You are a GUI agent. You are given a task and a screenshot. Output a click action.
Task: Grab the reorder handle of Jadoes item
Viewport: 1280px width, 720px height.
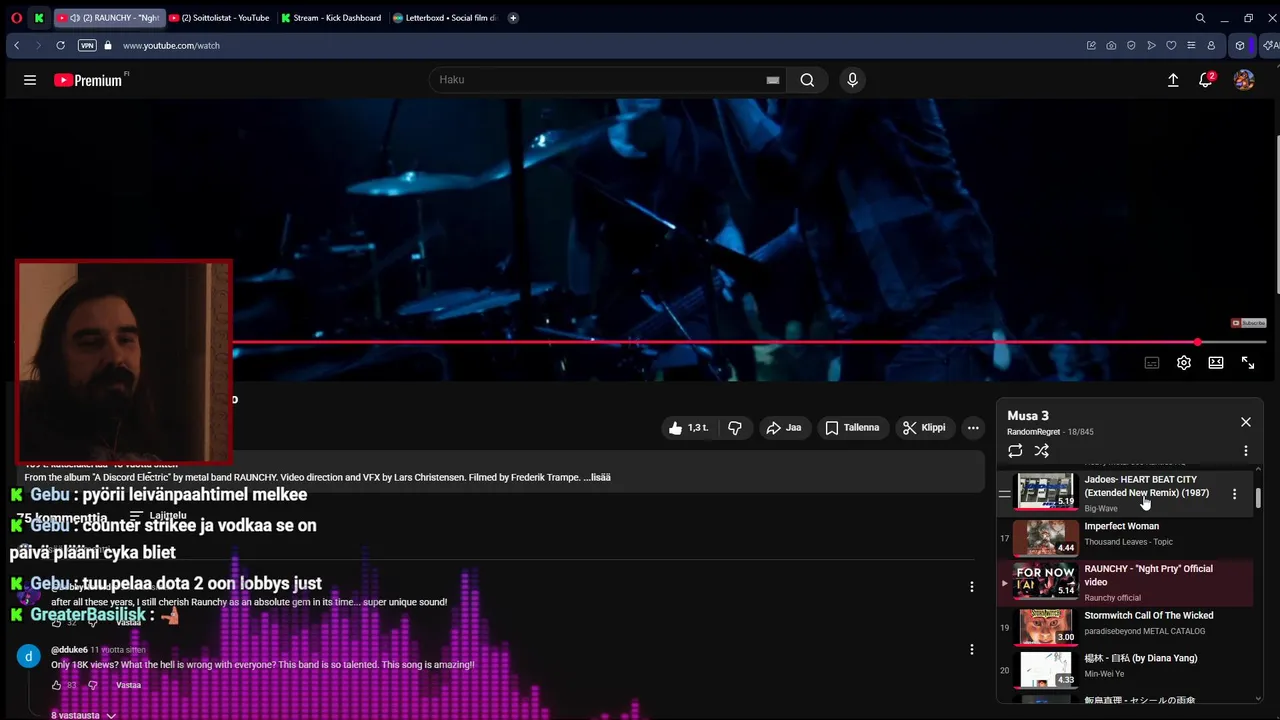(1005, 494)
